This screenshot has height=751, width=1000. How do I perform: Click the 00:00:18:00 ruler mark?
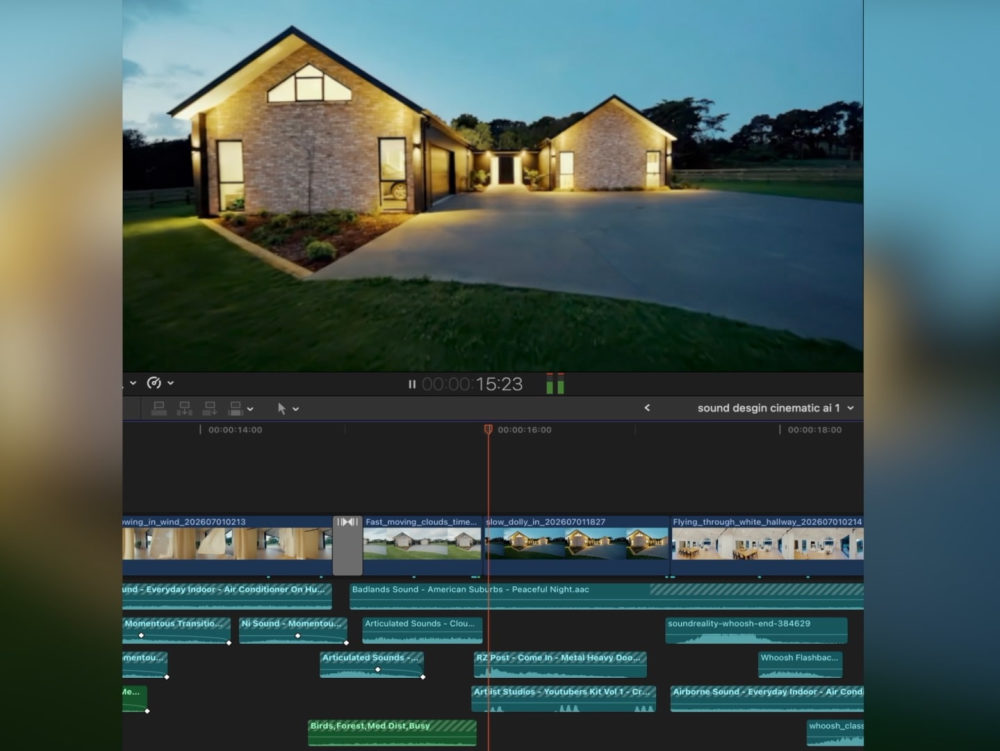click(x=814, y=430)
